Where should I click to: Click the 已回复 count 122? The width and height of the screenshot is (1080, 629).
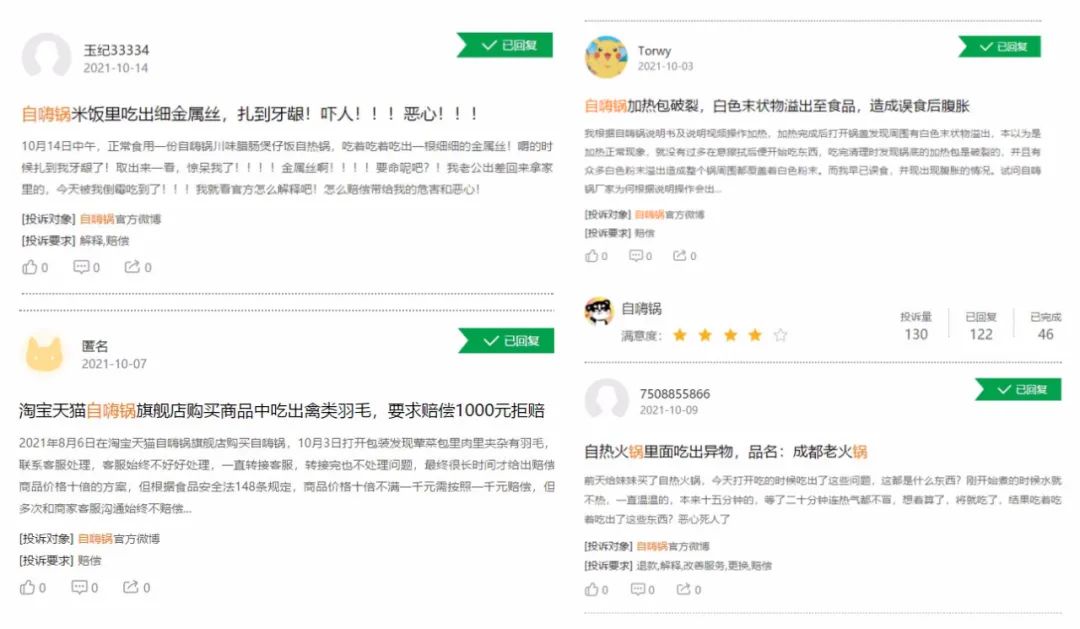click(981, 334)
